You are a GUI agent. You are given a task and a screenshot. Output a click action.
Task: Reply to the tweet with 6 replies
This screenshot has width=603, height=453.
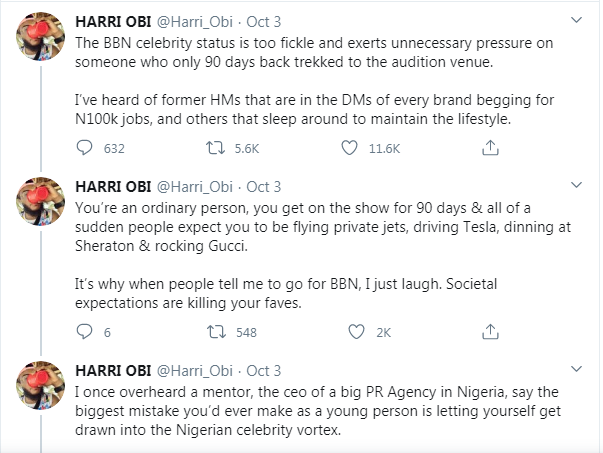[x=84, y=332]
